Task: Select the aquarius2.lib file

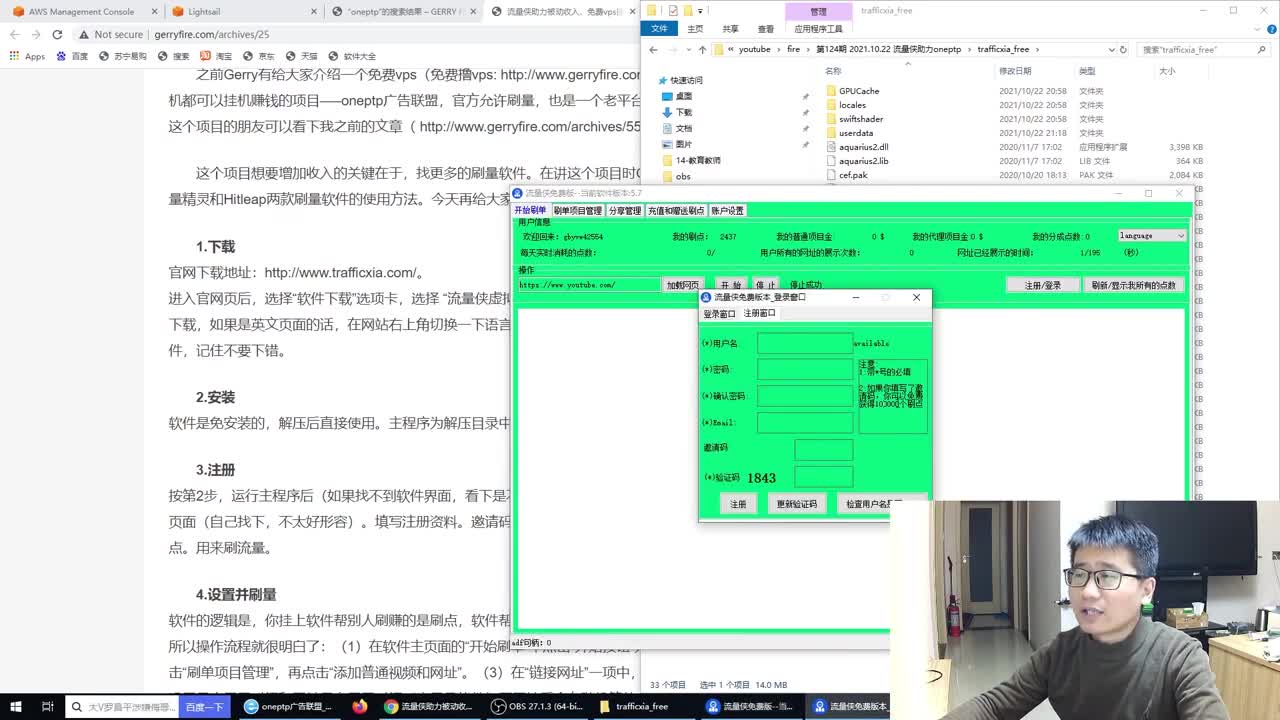Action: point(864,161)
